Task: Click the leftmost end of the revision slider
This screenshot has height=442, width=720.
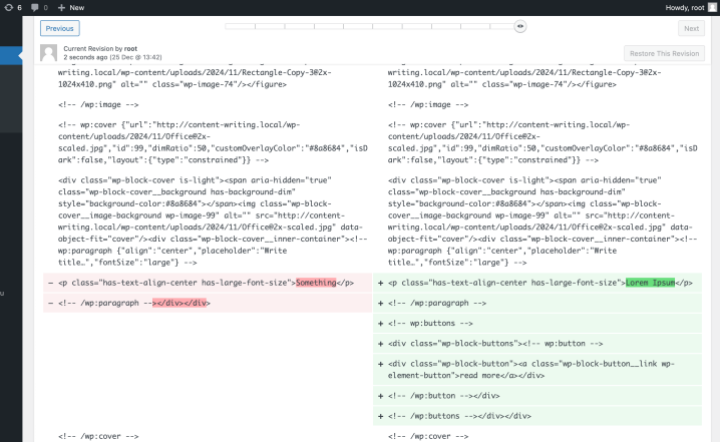Action: (227, 27)
